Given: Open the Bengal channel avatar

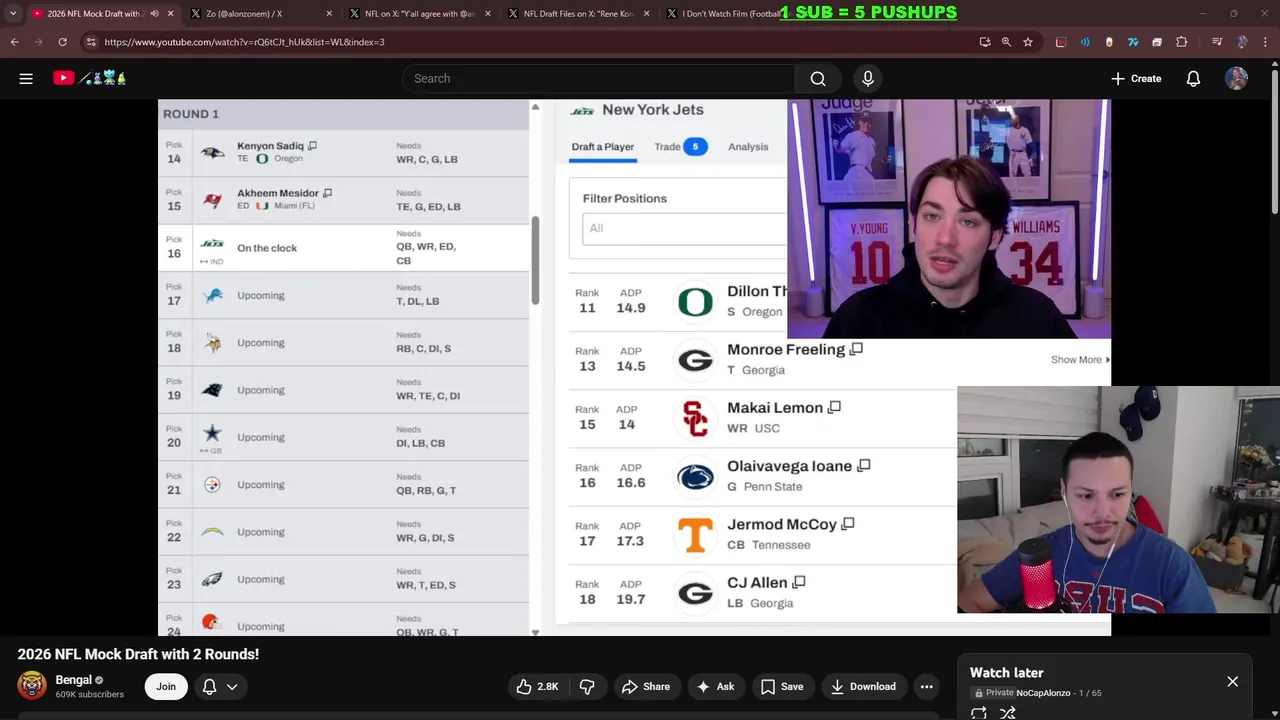Looking at the screenshot, I should pos(32,685).
